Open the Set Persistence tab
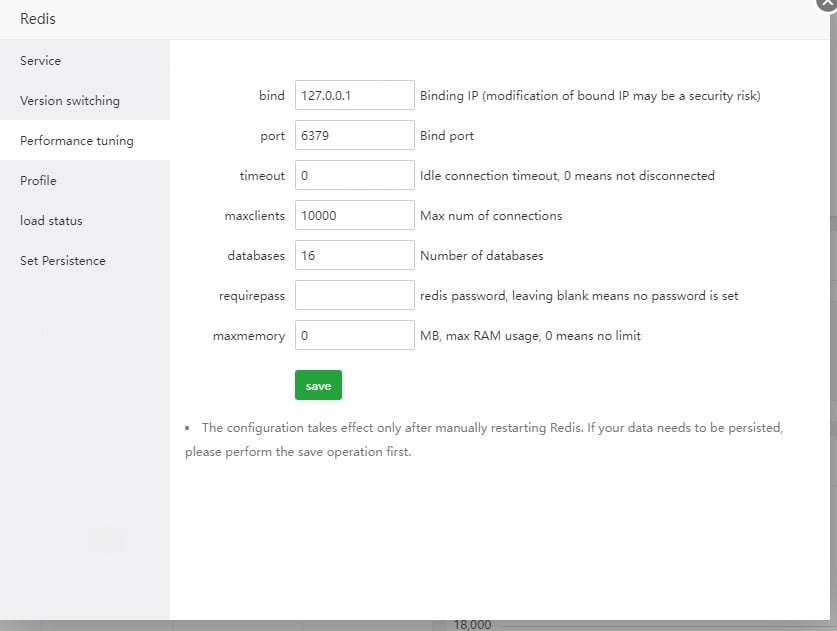Viewport: 837px width, 631px height. (x=63, y=261)
